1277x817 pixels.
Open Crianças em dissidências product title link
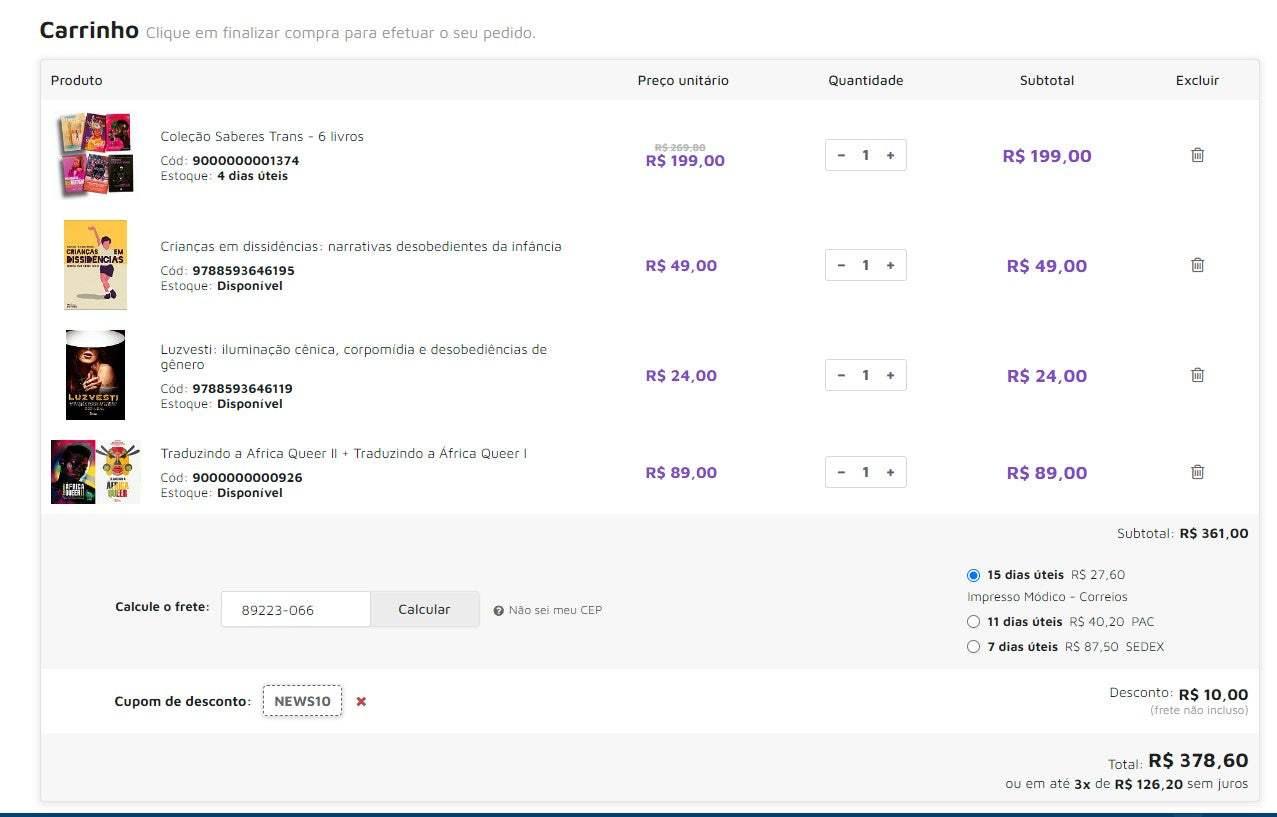(x=361, y=247)
